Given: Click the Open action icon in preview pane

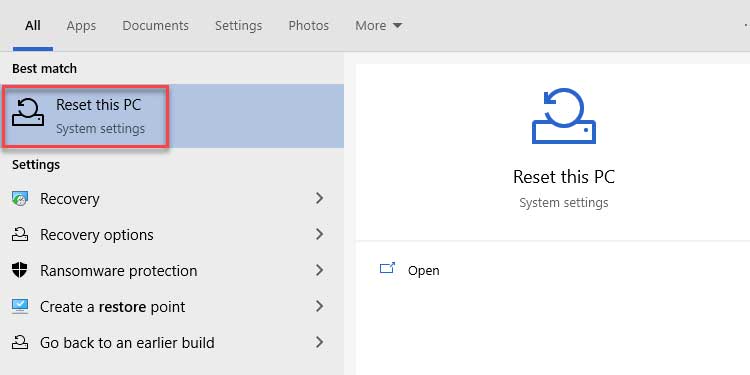Looking at the screenshot, I should [387, 268].
